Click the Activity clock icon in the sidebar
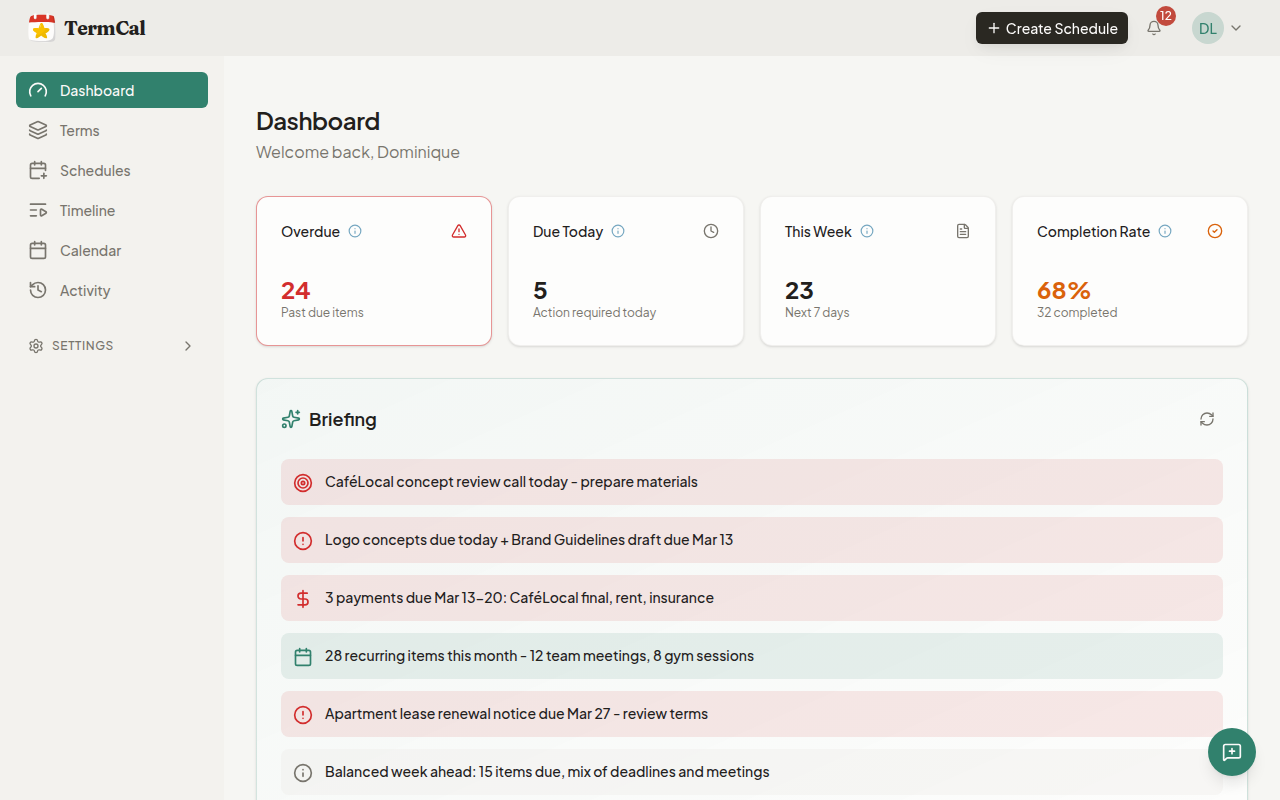This screenshot has width=1280, height=800. (37, 290)
